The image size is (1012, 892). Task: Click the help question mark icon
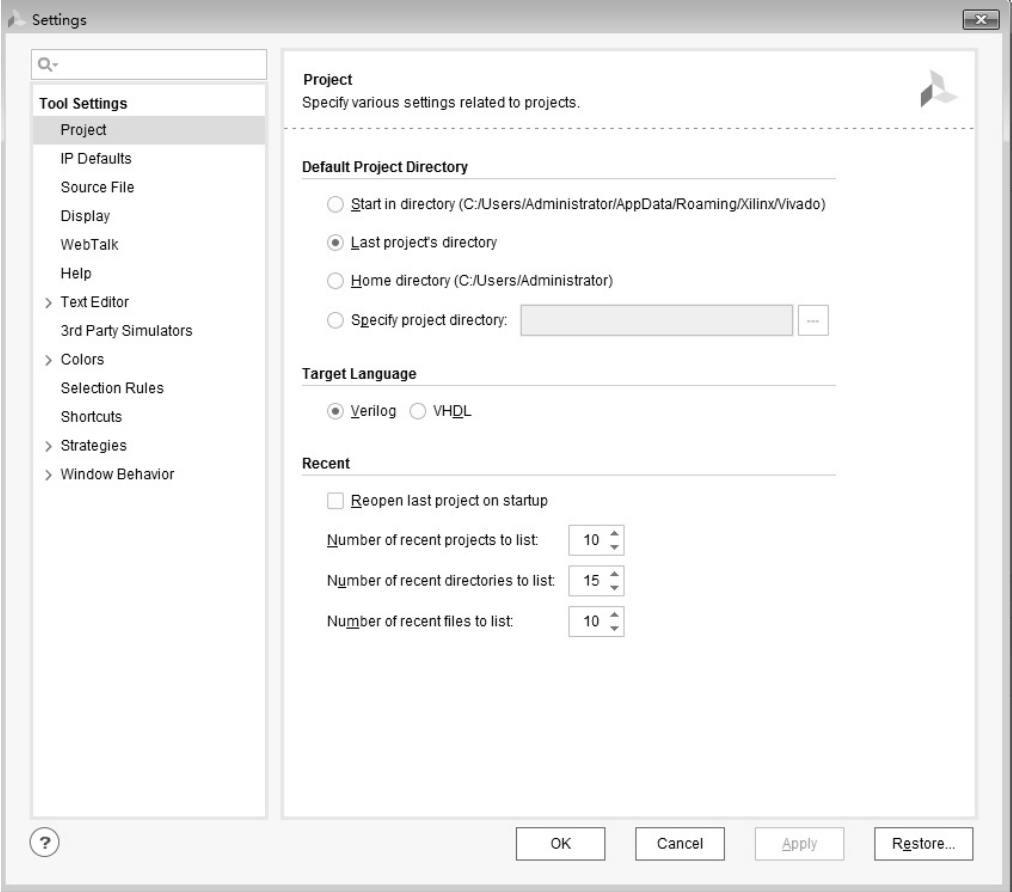tap(44, 843)
